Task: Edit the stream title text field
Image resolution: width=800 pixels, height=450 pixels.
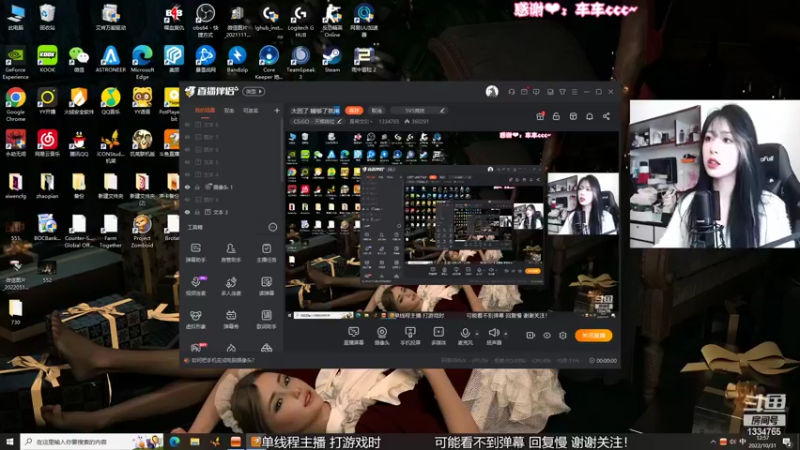Action: tap(315, 110)
